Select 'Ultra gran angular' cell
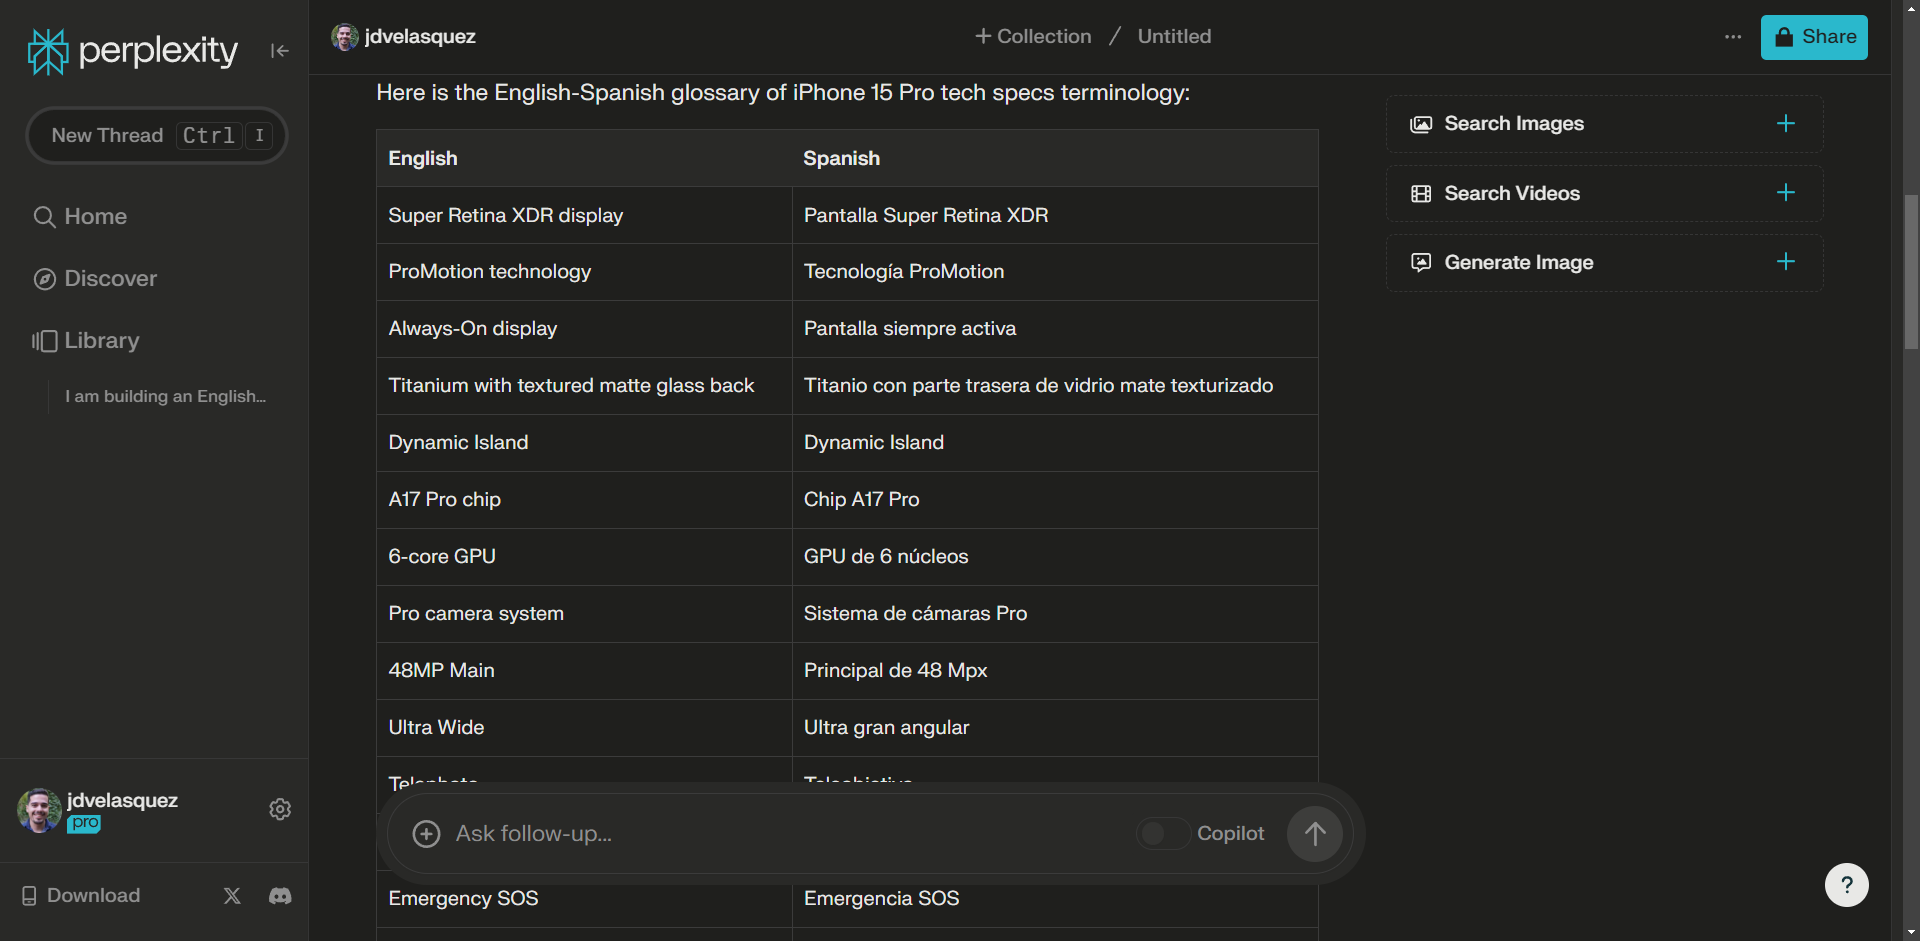The image size is (1920, 941). pyautogui.click(x=1055, y=728)
